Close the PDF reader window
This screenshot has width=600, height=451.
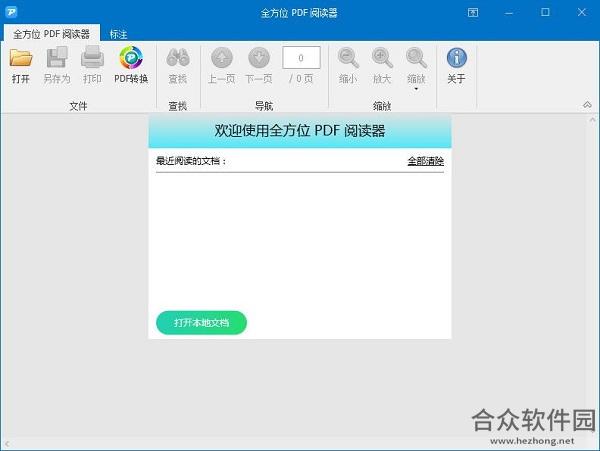[x=582, y=13]
